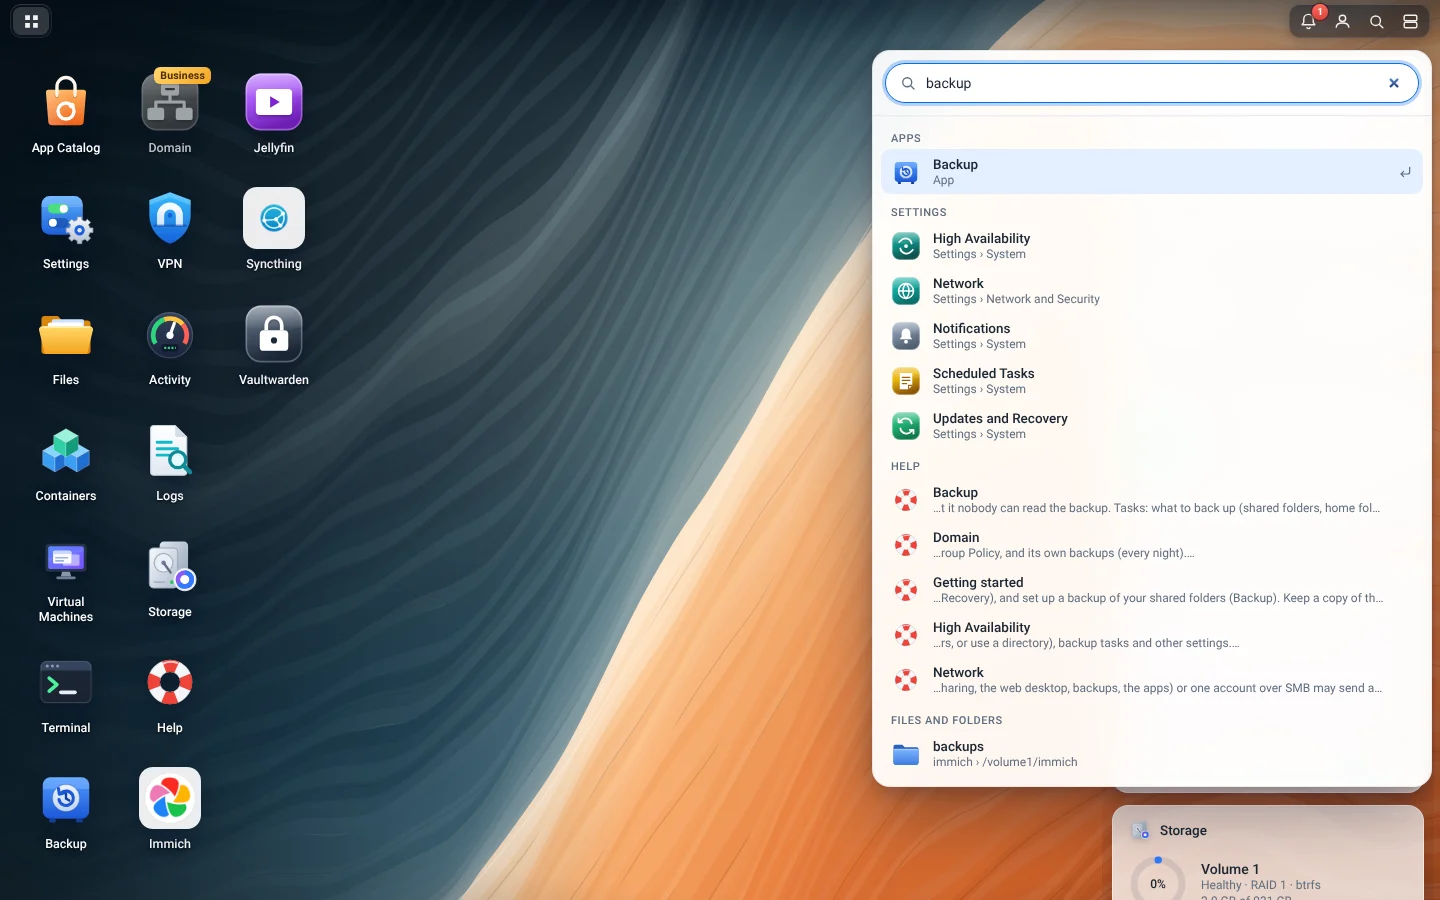This screenshot has height=900, width=1440.
Task: Open Notifications settings result
Action: [1152, 336]
